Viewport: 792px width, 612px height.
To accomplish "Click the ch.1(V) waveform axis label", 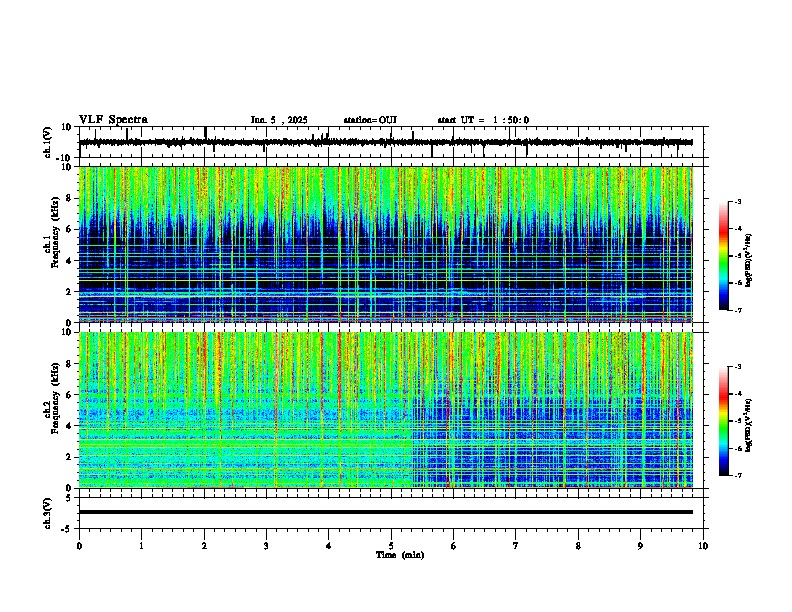I will click(48, 142).
